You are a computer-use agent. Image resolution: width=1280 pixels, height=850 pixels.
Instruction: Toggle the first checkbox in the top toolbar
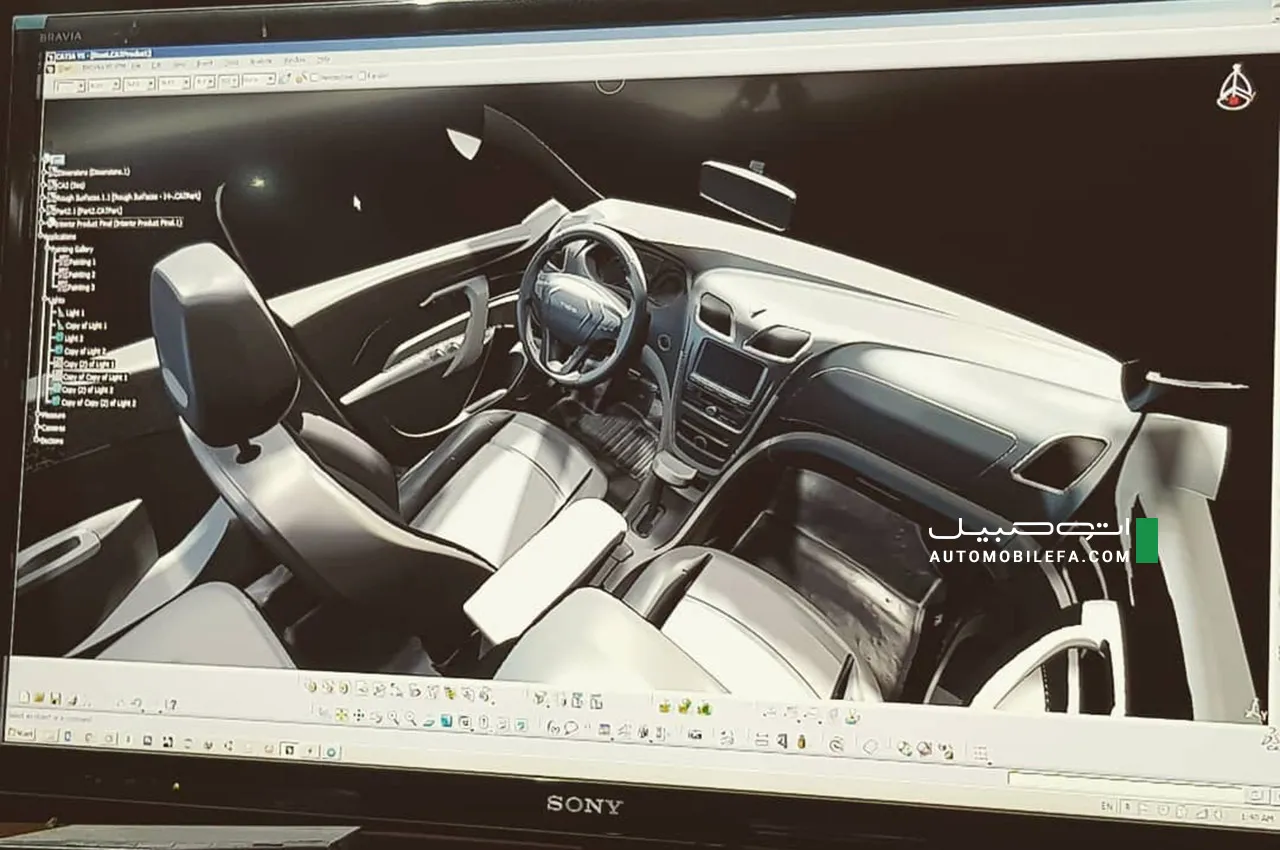pos(314,77)
